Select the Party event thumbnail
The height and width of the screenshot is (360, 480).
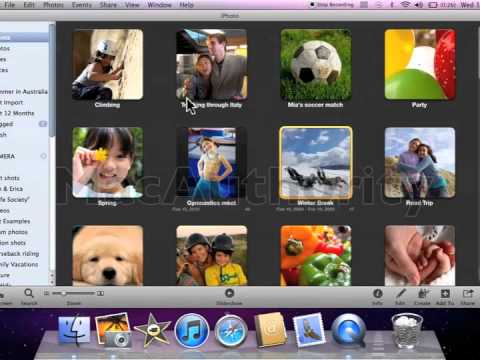click(420, 64)
